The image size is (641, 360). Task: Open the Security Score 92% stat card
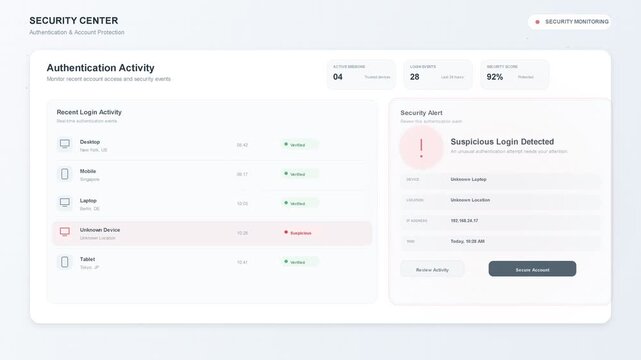(x=515, y=74)
